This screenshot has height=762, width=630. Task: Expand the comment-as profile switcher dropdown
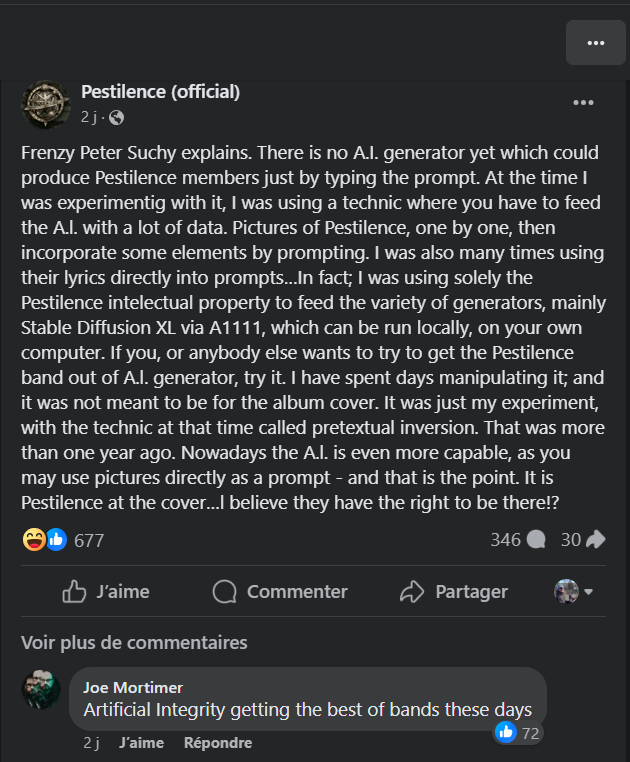pos(574,592)
